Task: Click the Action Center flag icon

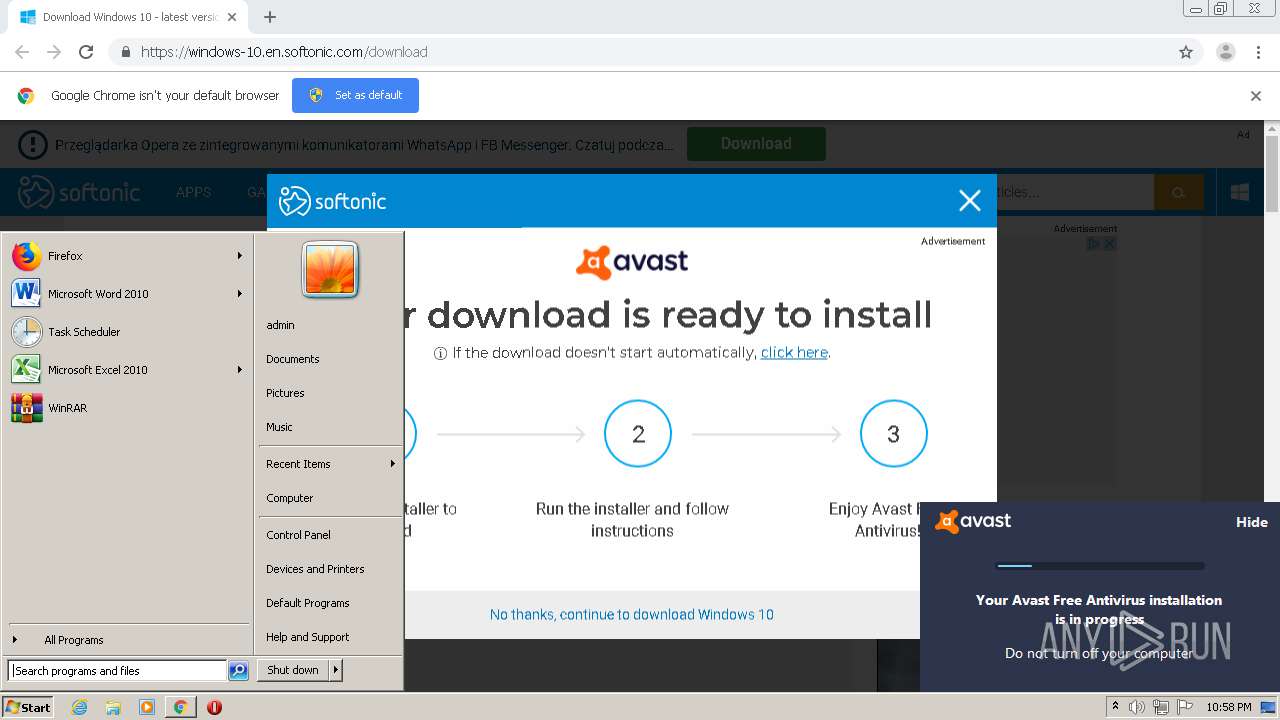Action: point(1185,707)
